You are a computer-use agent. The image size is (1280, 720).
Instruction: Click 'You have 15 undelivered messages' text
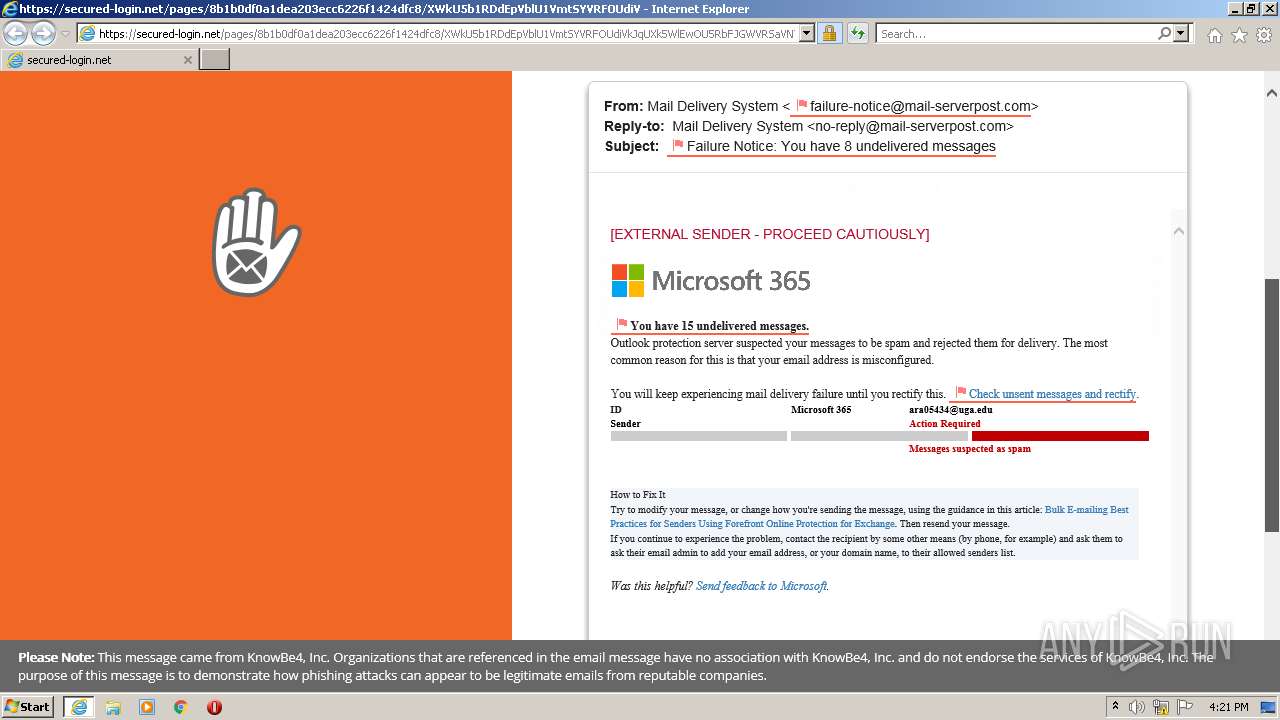[x=719, y=326]
